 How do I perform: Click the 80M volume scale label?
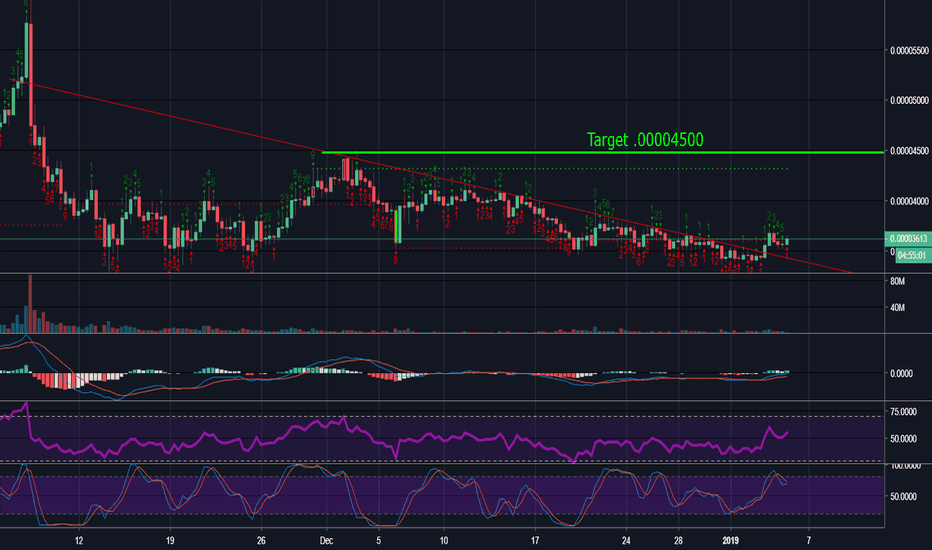click(898, 281)
